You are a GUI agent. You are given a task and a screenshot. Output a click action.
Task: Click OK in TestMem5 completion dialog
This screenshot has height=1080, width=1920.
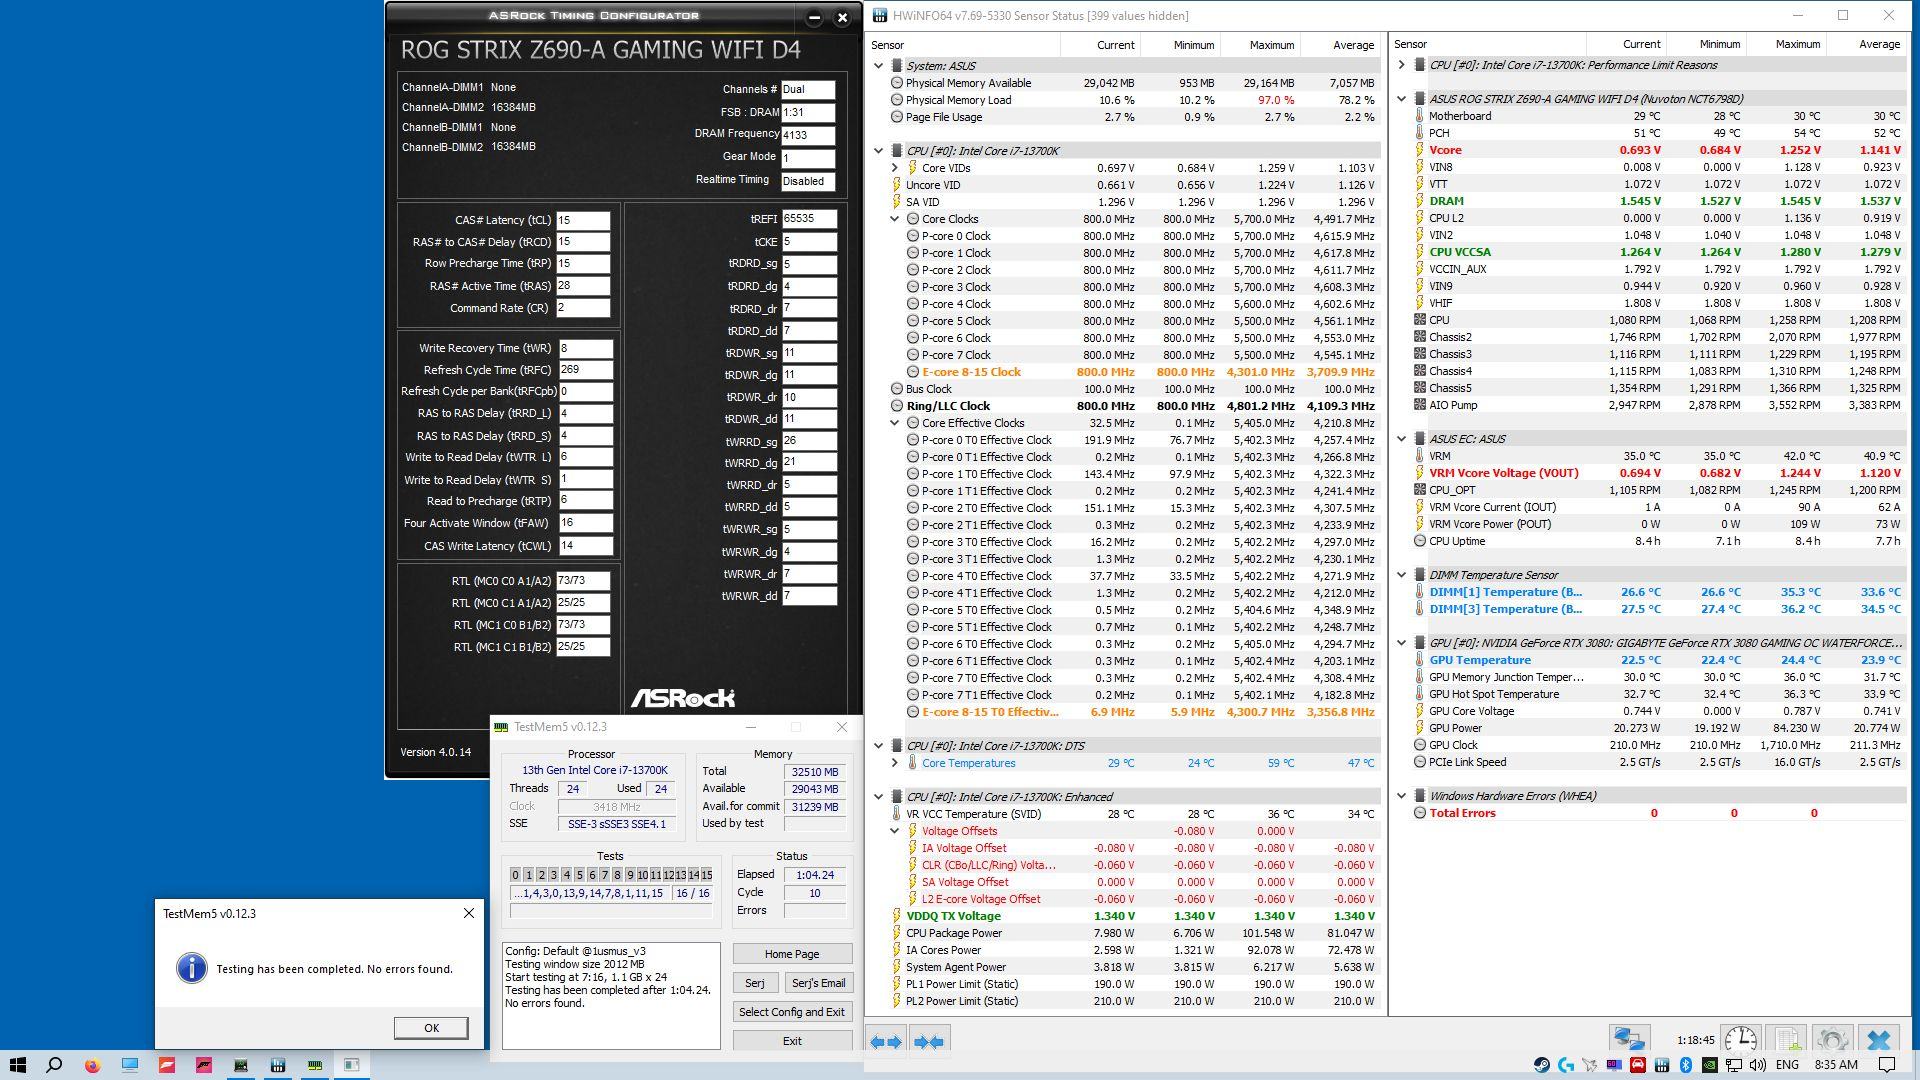tap(431, 1028)
